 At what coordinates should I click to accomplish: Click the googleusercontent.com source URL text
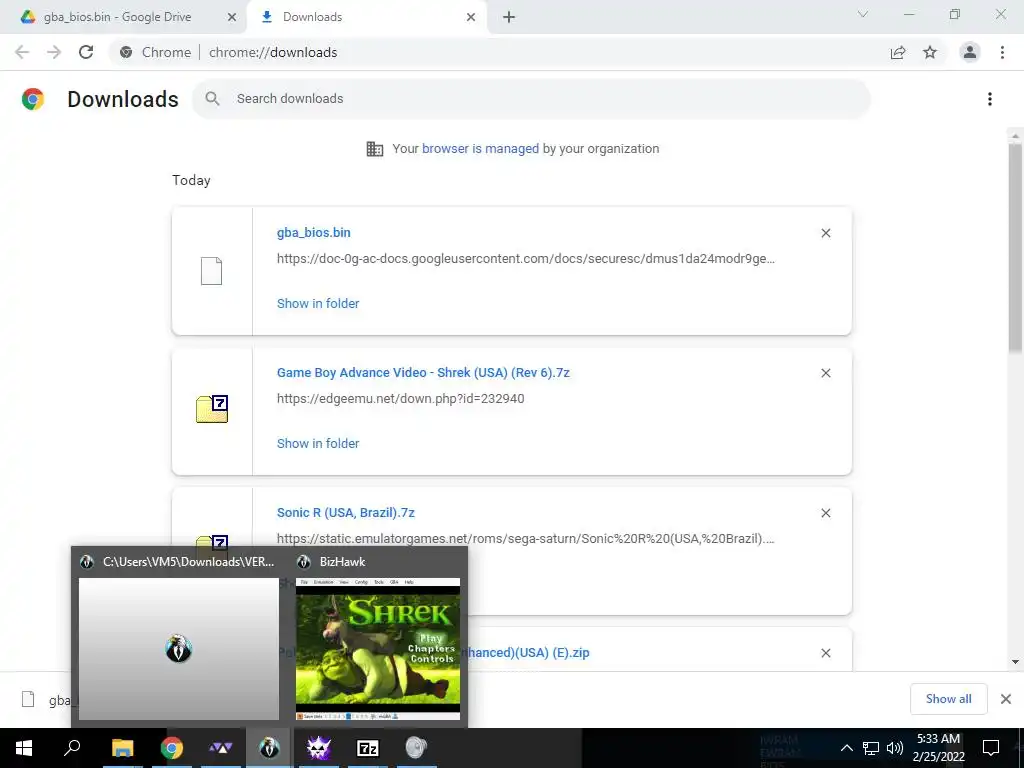pyautogui.click(x=526, y=259)
